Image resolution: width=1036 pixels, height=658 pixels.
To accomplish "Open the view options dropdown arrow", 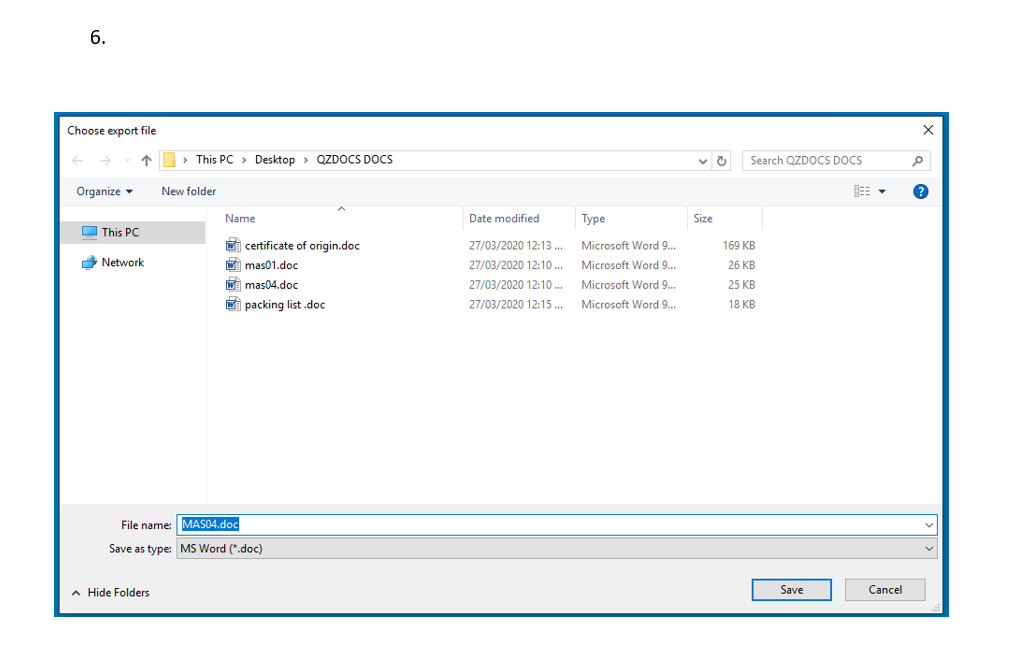I will coord(882,192).
